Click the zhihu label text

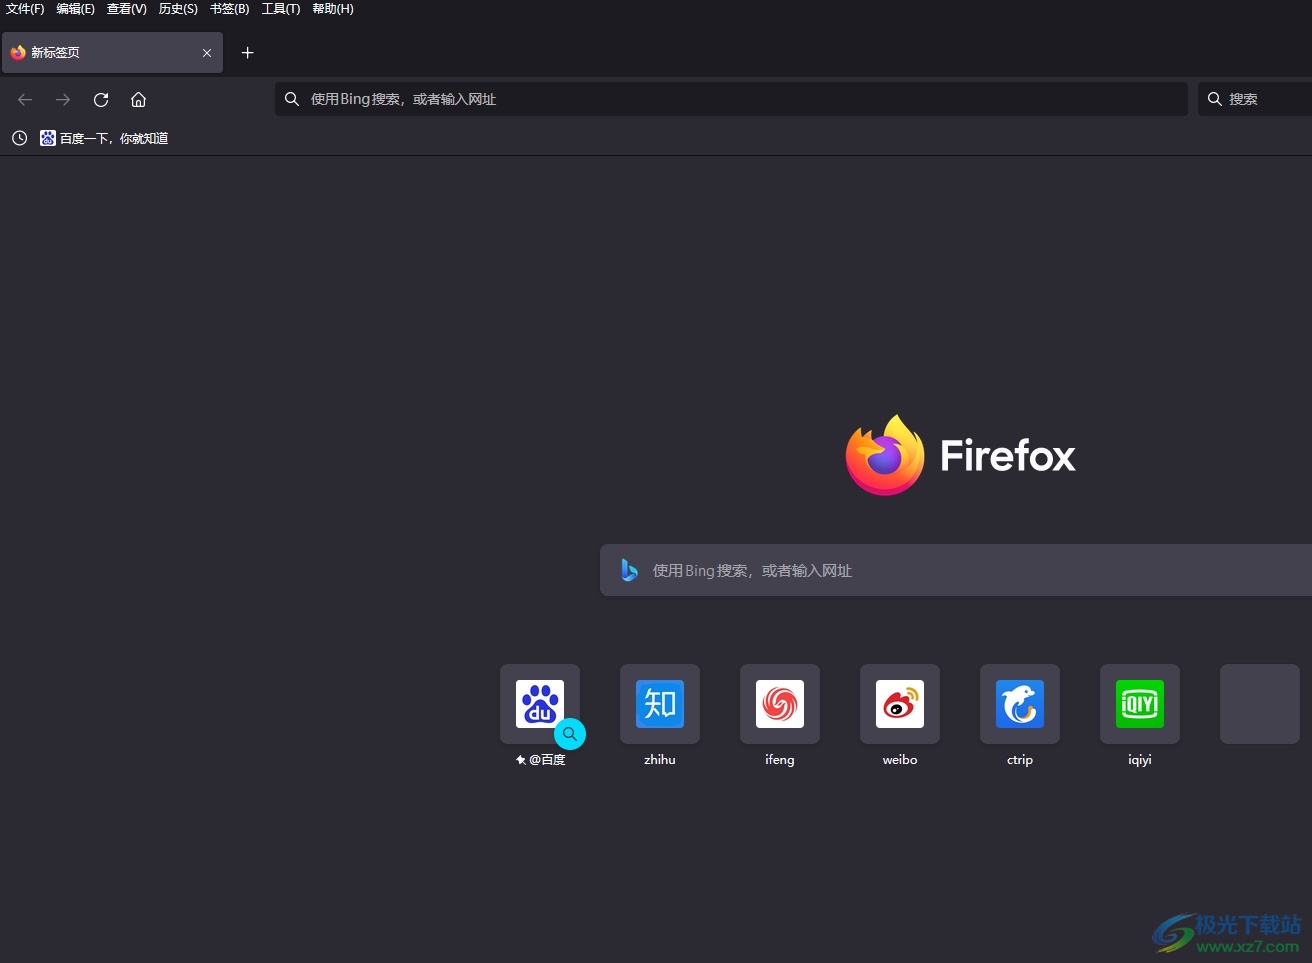(660, 760)
